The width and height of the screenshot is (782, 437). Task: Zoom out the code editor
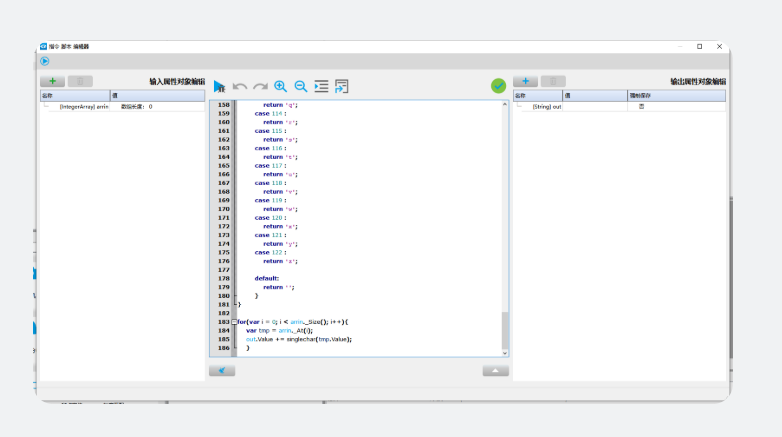pos(301,87)
